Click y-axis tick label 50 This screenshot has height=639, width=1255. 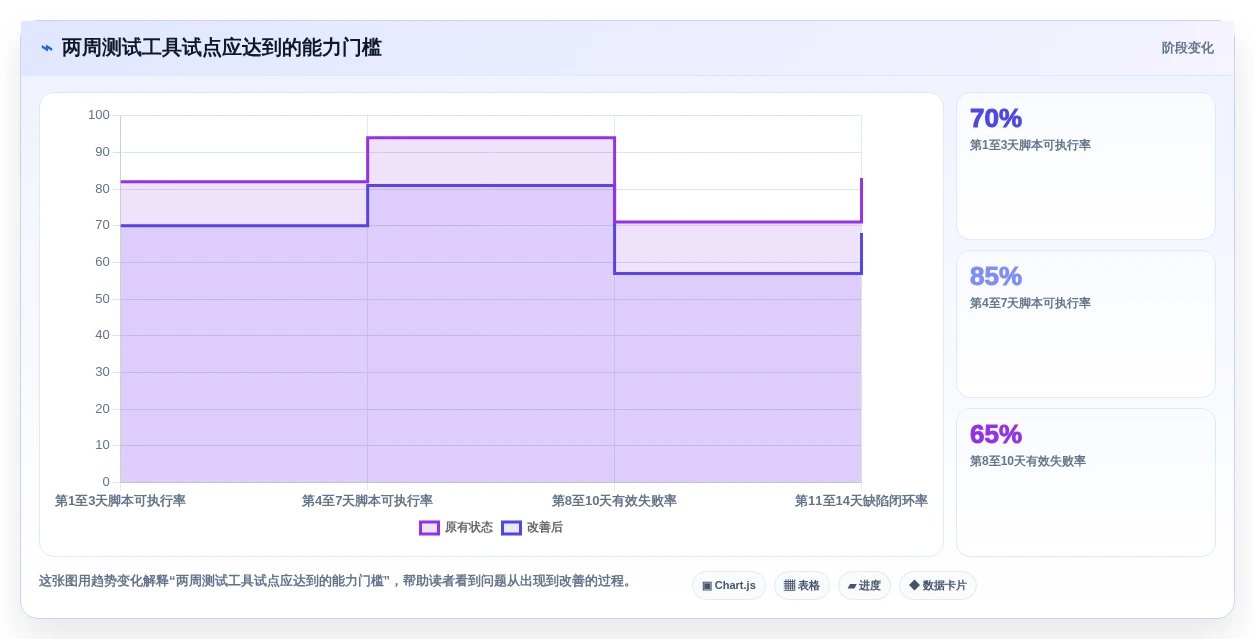pyautogui.click(x=103, y=299)
